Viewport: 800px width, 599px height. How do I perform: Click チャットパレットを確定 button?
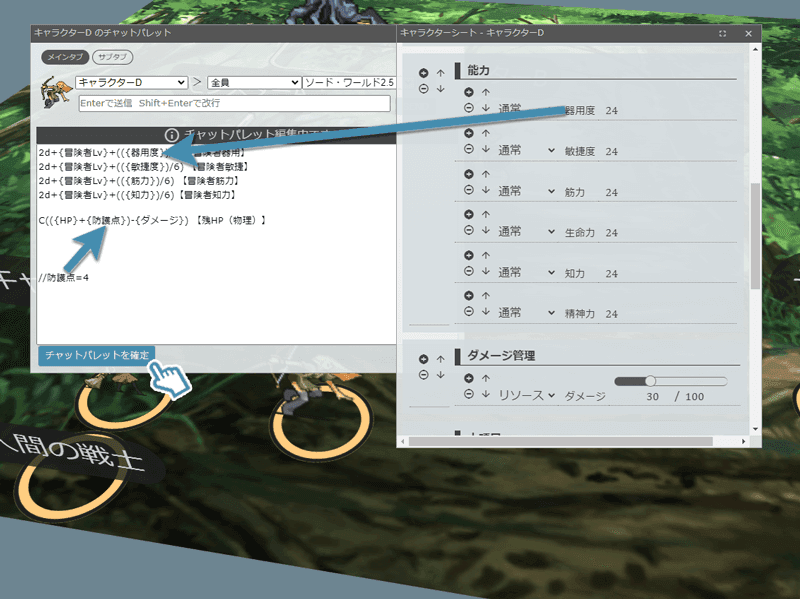[97, 355]
